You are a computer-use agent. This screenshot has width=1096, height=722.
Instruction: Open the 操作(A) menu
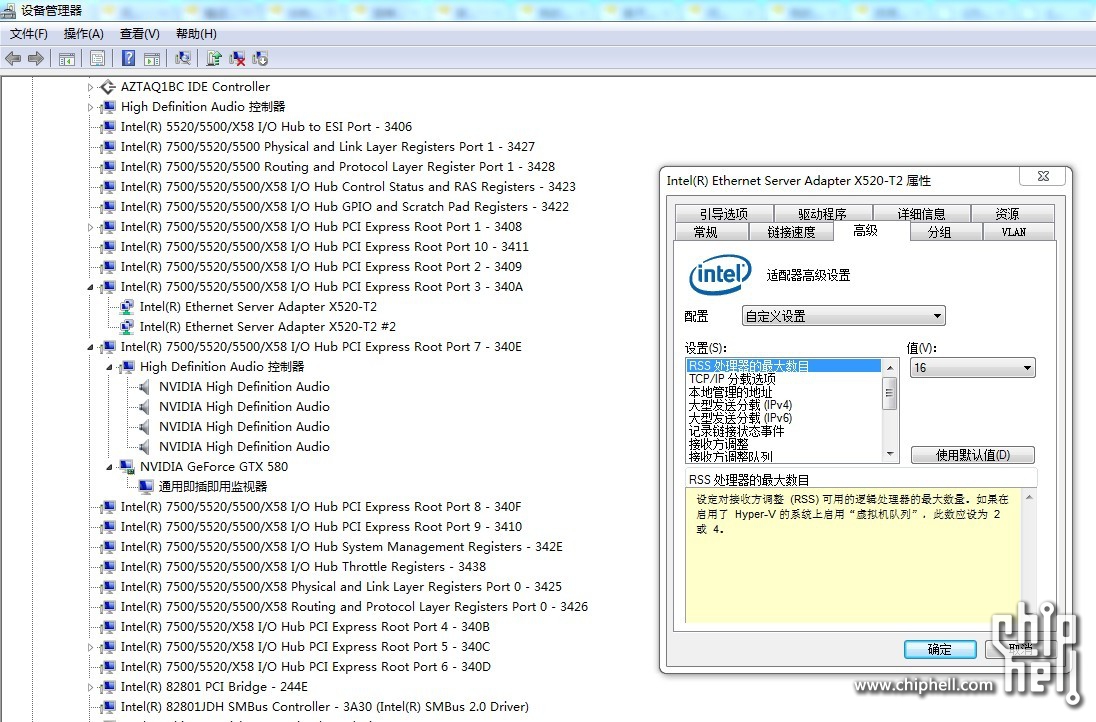84,33
